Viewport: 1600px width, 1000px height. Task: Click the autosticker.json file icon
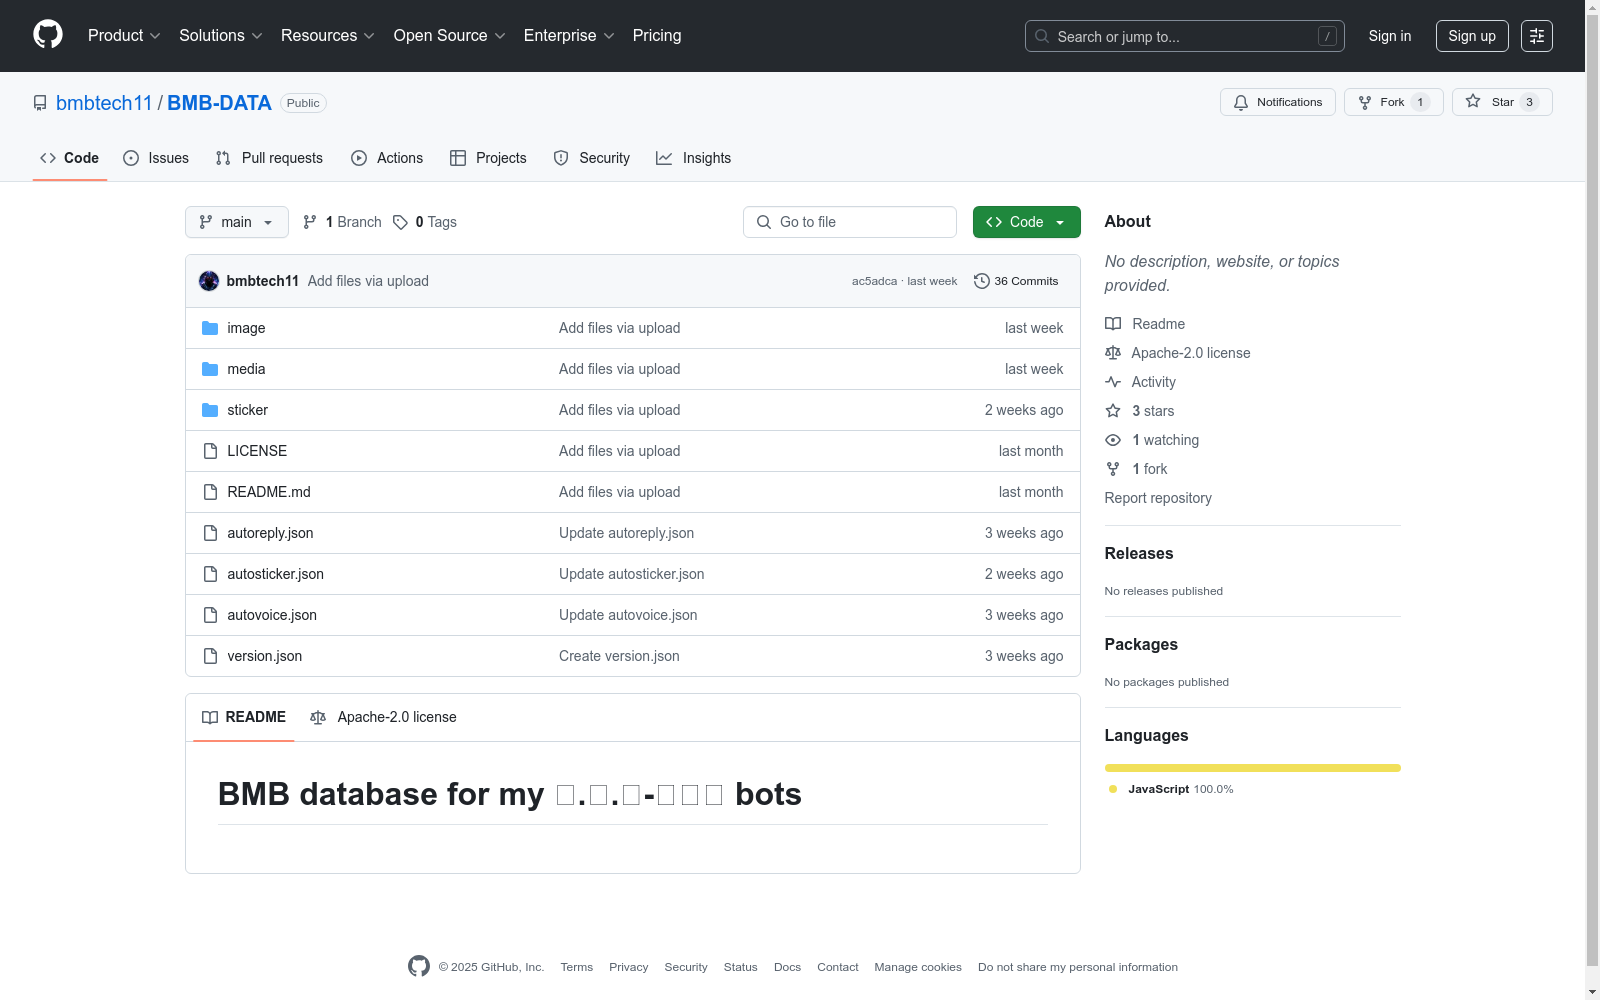(210, 574)
